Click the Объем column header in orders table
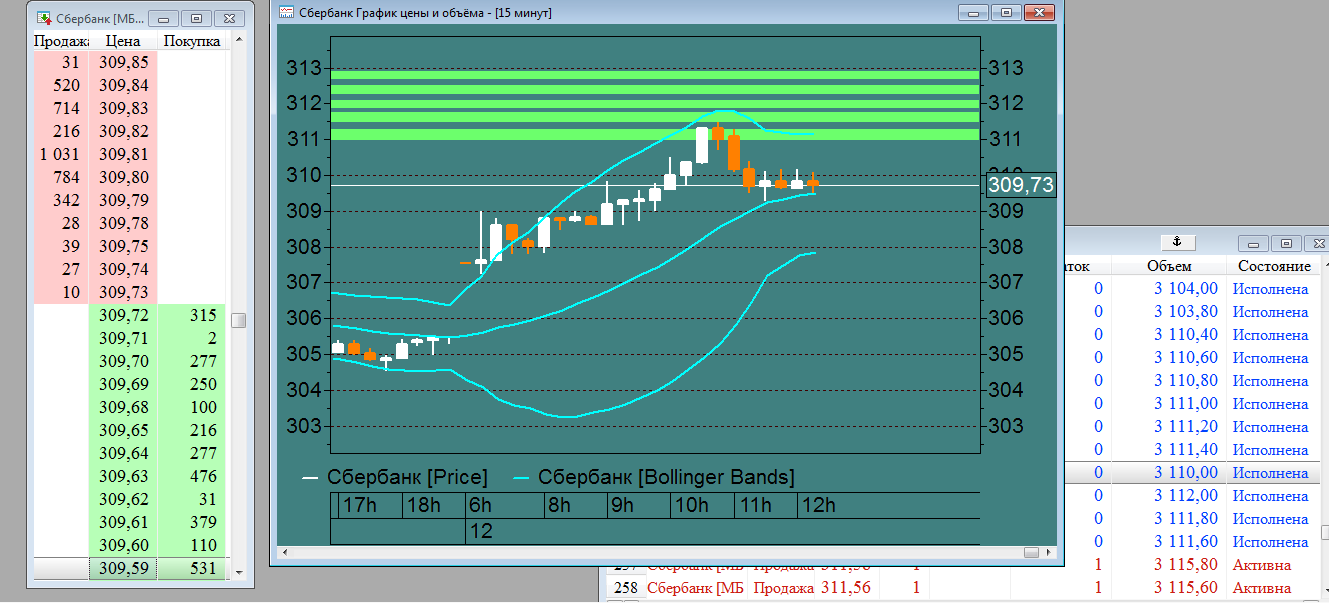This screenshot has width=1329, height=603. [x=1168, y=266]
